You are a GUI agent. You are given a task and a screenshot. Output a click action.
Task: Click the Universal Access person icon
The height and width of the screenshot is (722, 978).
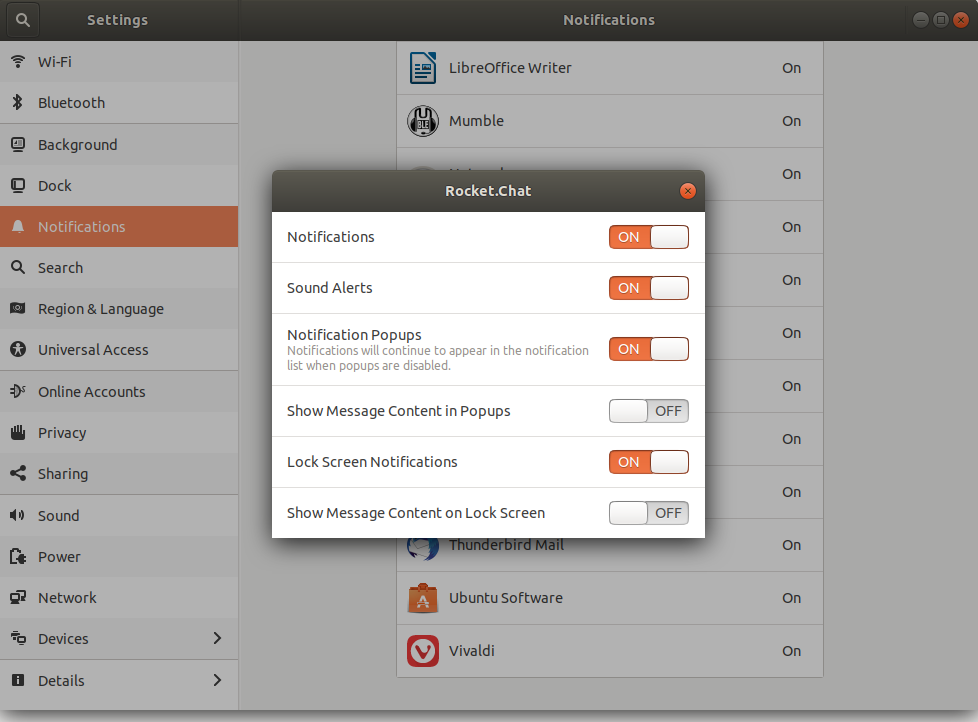(x=18, y=349)
